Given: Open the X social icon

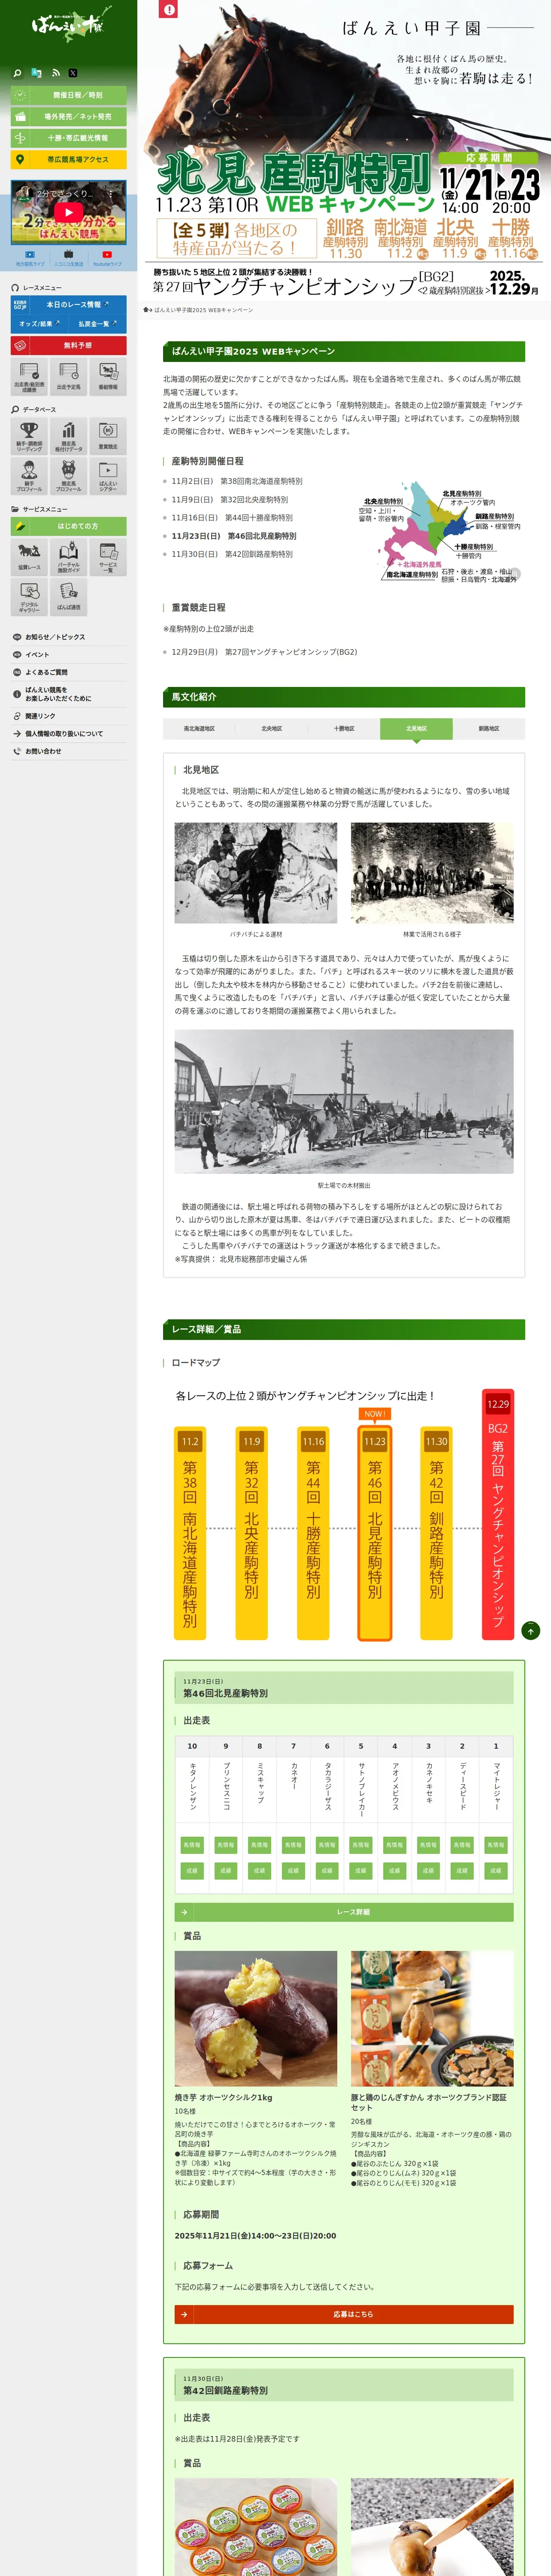Looking at the screenshot, I should pos(73,73).
